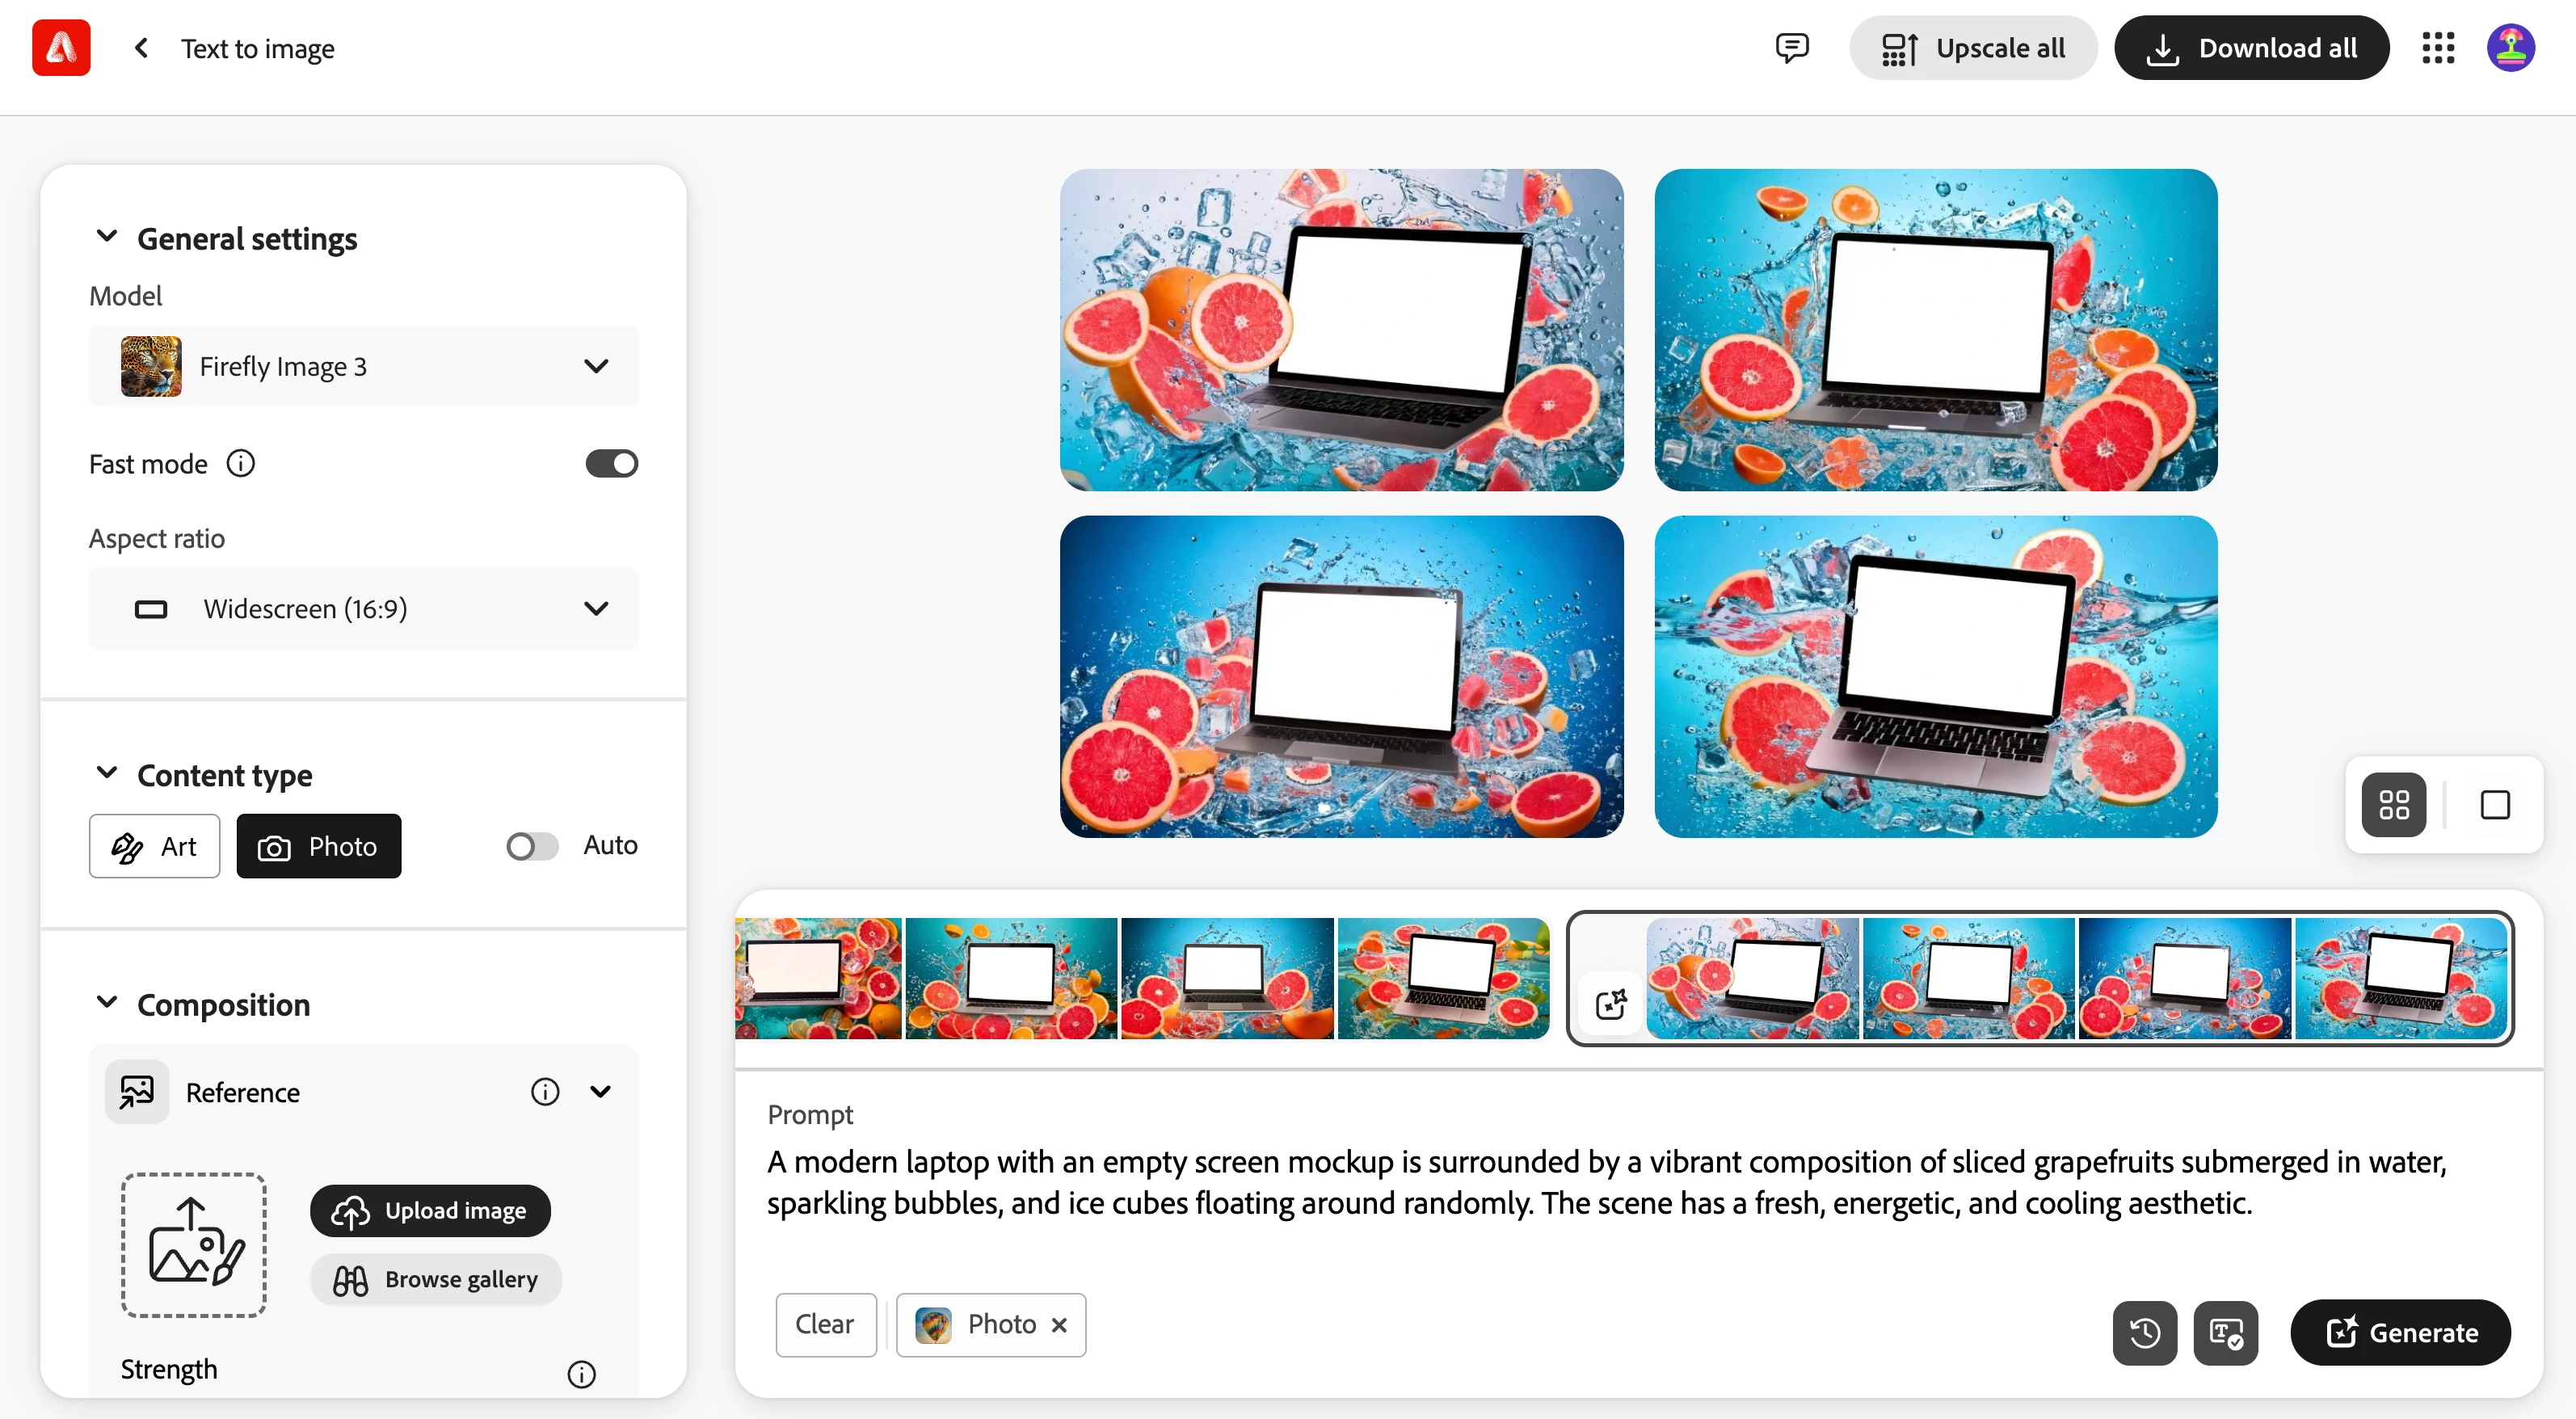Switch to grid view layout

click(2393, 805)
